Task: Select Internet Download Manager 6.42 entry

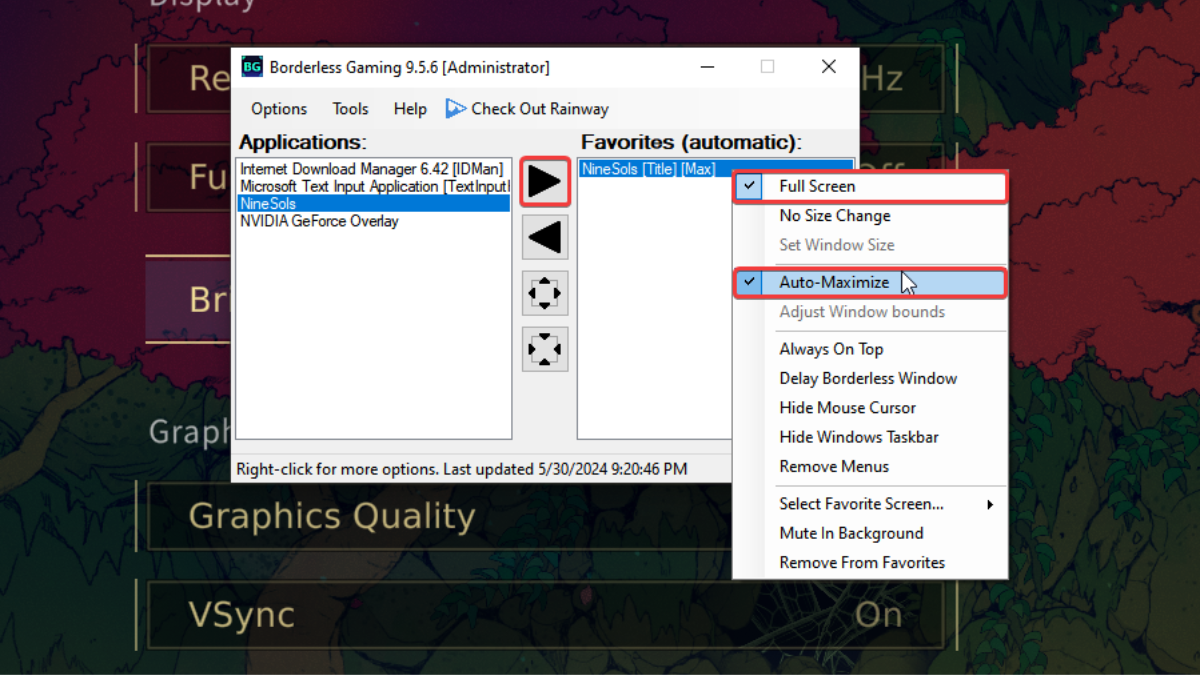Action: tap(372, 169)
